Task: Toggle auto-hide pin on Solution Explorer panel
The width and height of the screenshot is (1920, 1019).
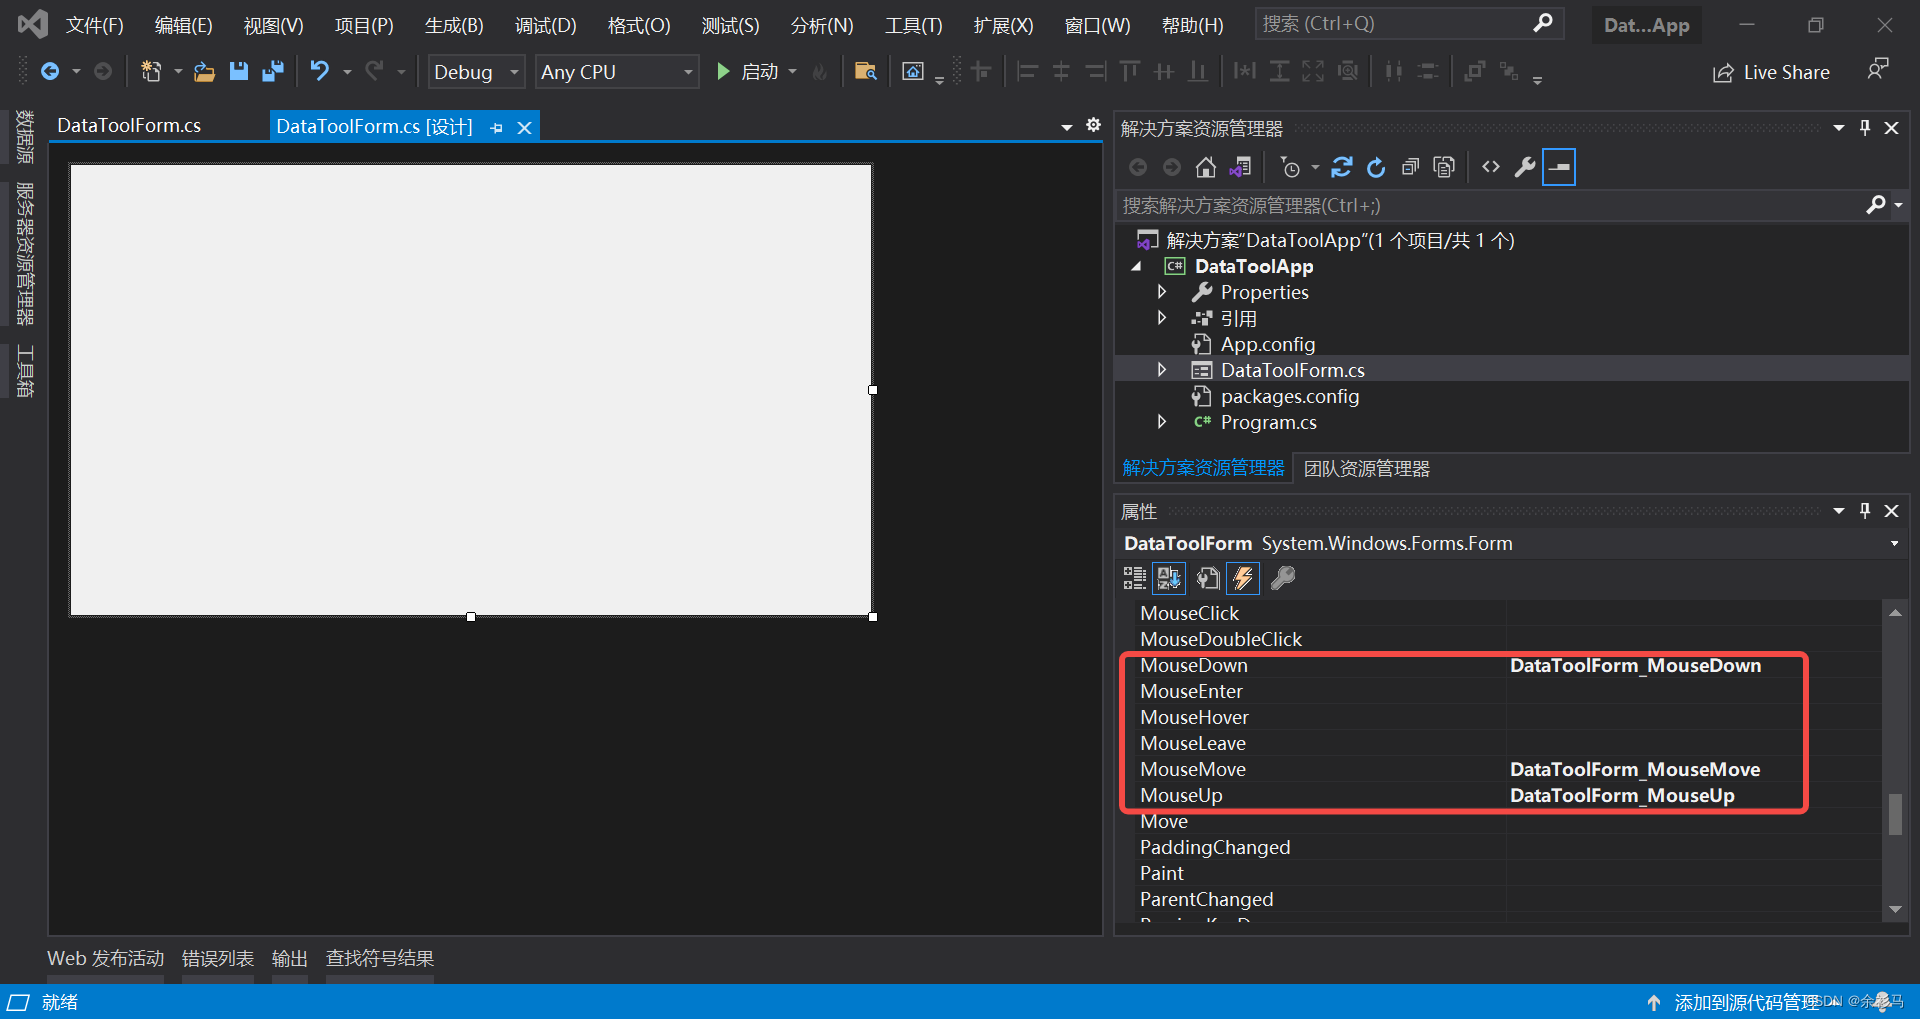Action: click(x=1864, y=128)
